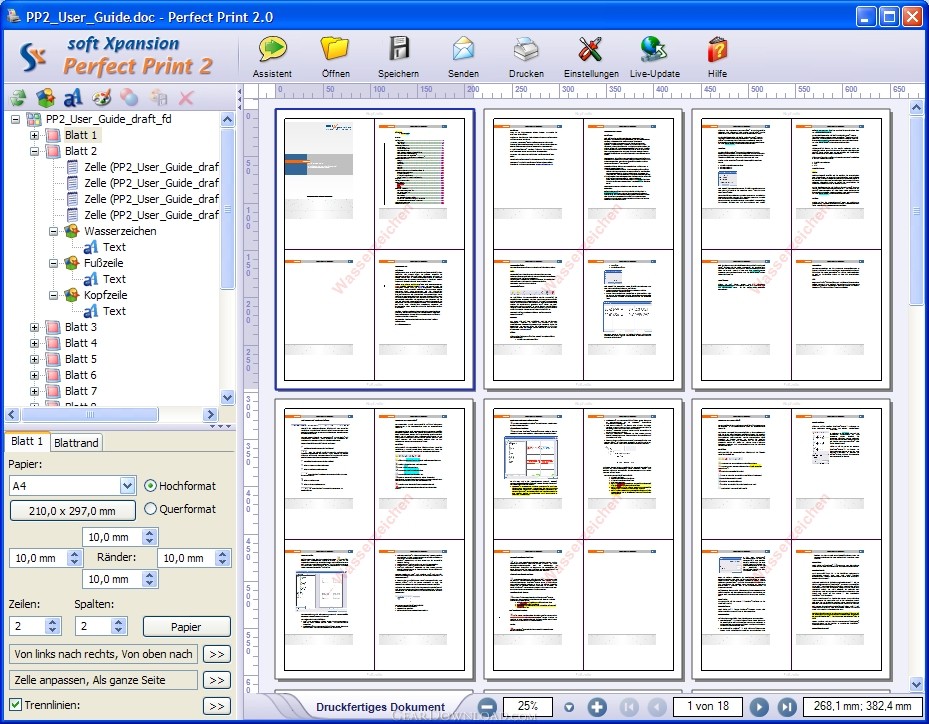This screenshot has width=929, height=724.
Task: Click the 25% zoom field
Action: 527,706
